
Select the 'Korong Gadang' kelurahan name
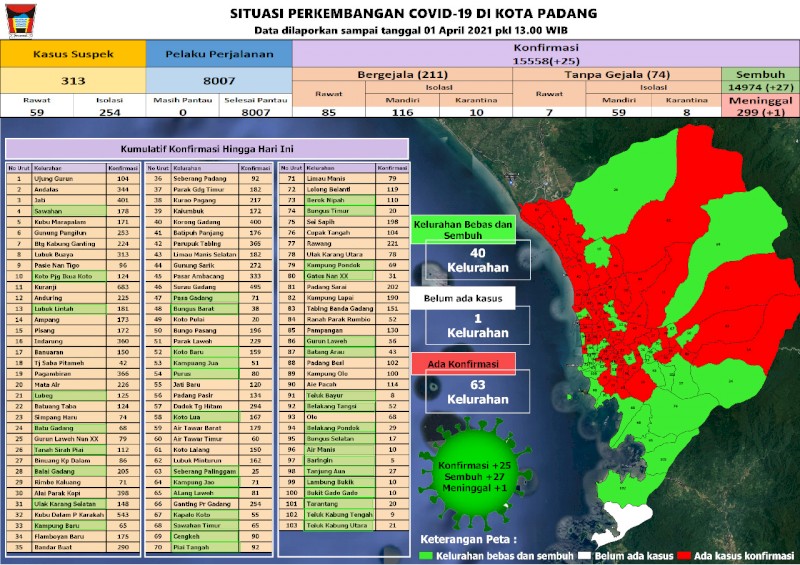(196, 222)
